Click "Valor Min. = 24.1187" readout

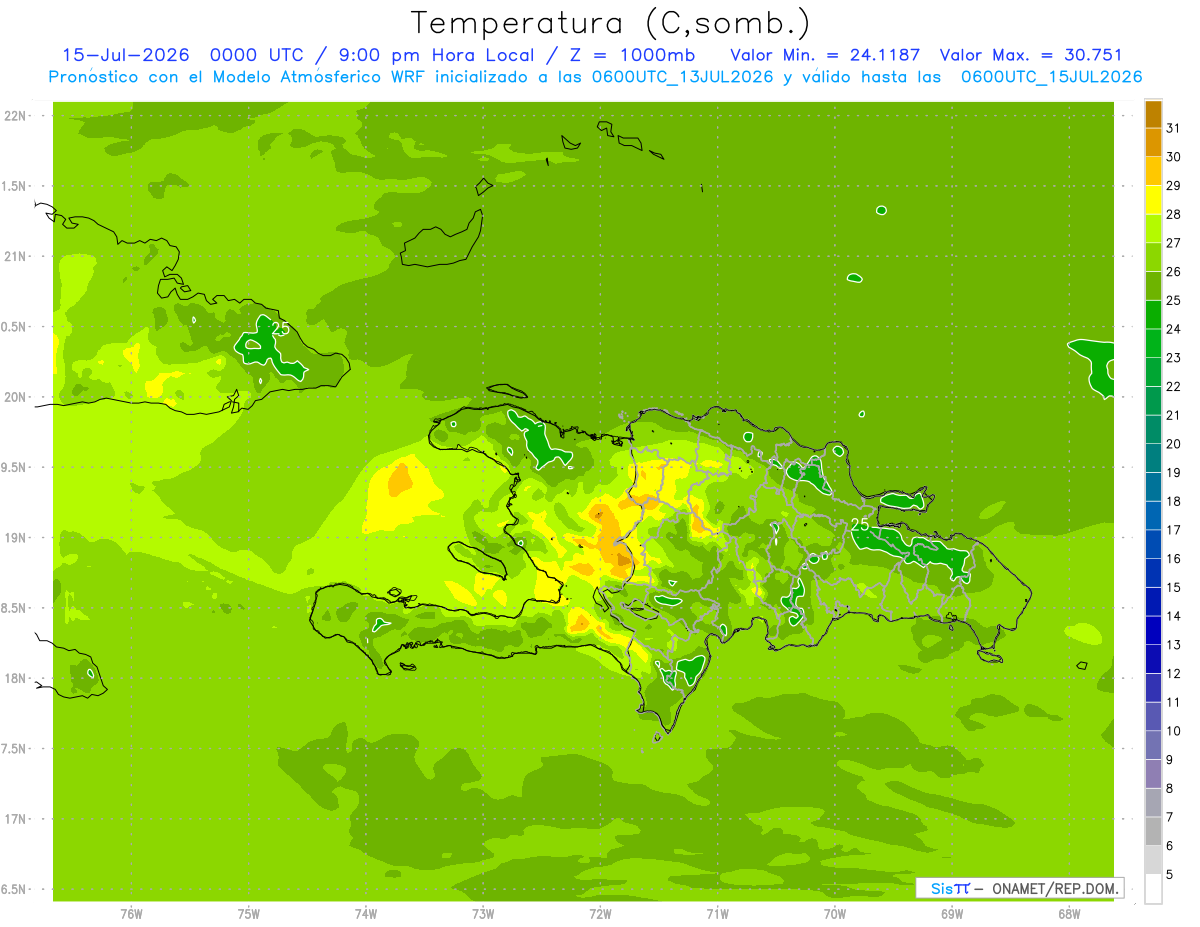tap(825, 55)
